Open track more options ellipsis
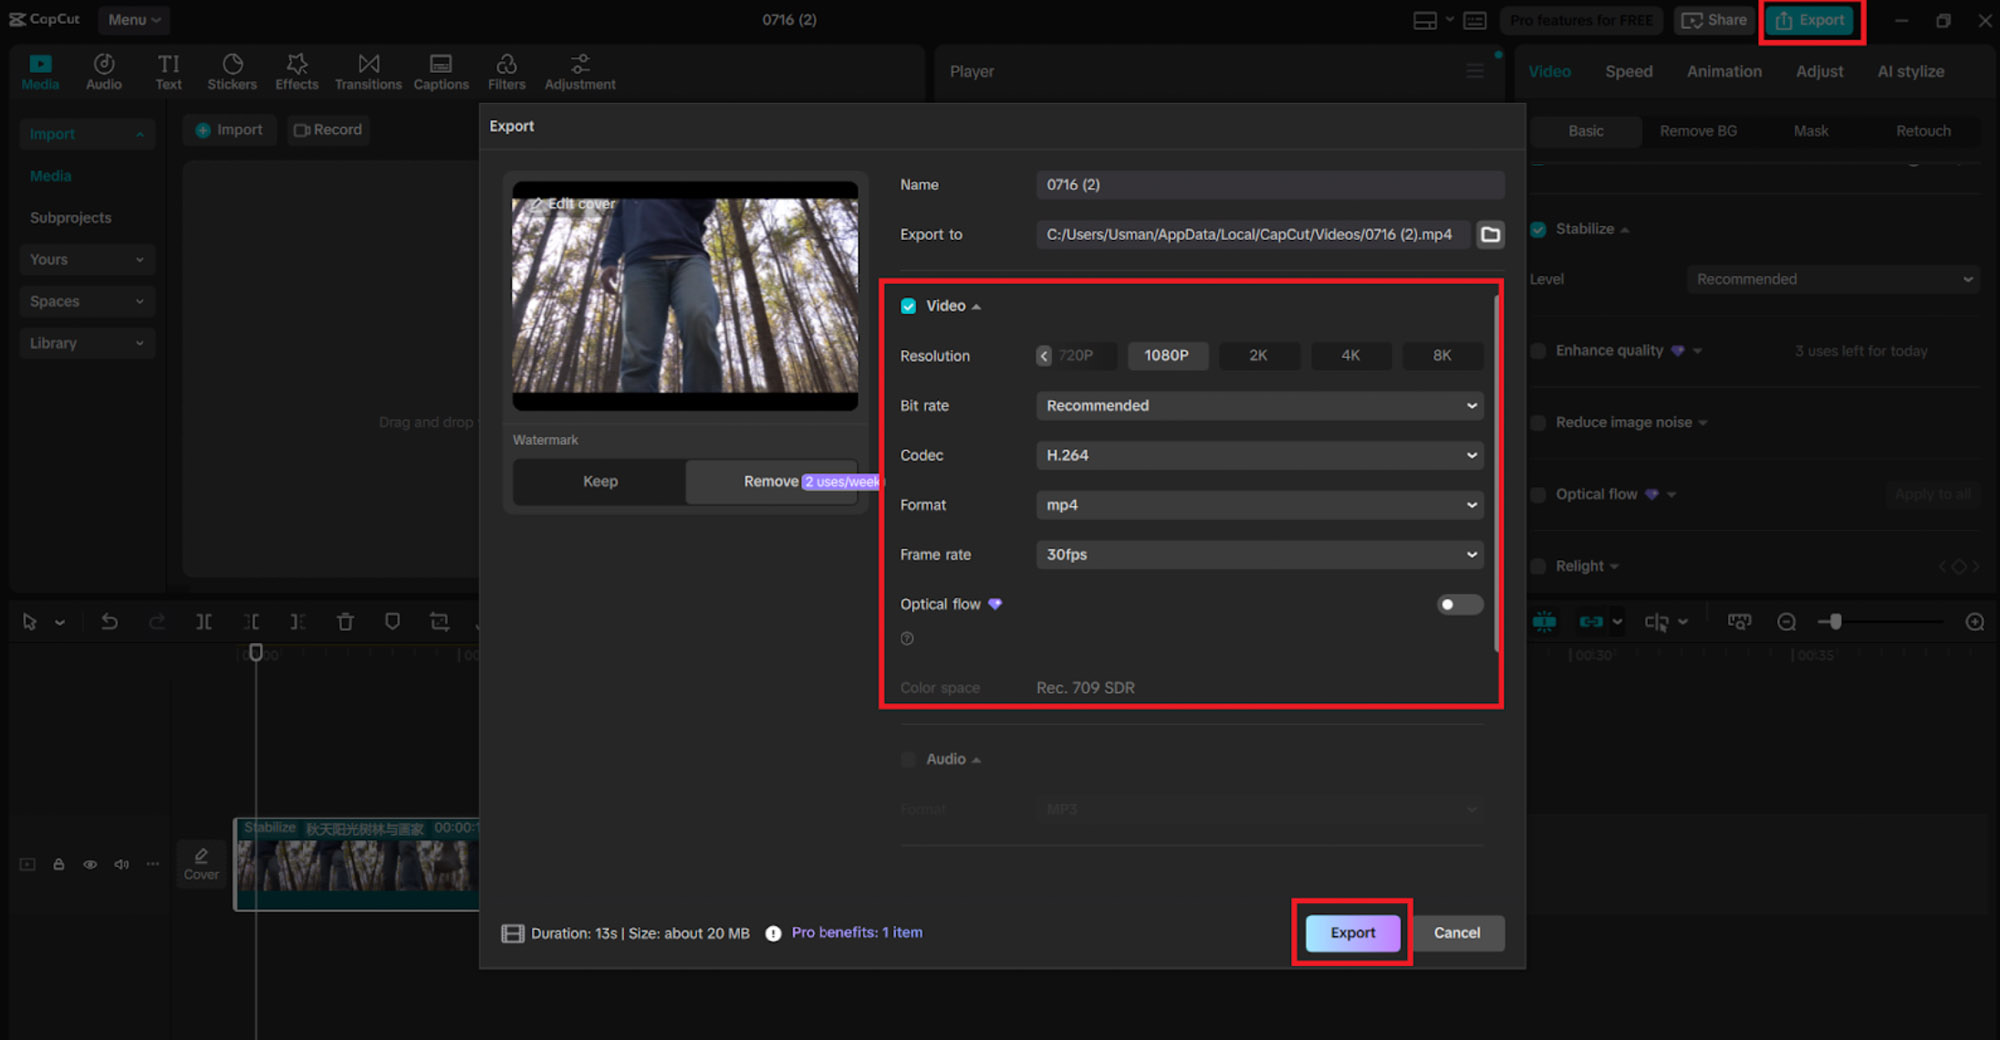The image size is (2000, 1040). (x=152, y=864)
